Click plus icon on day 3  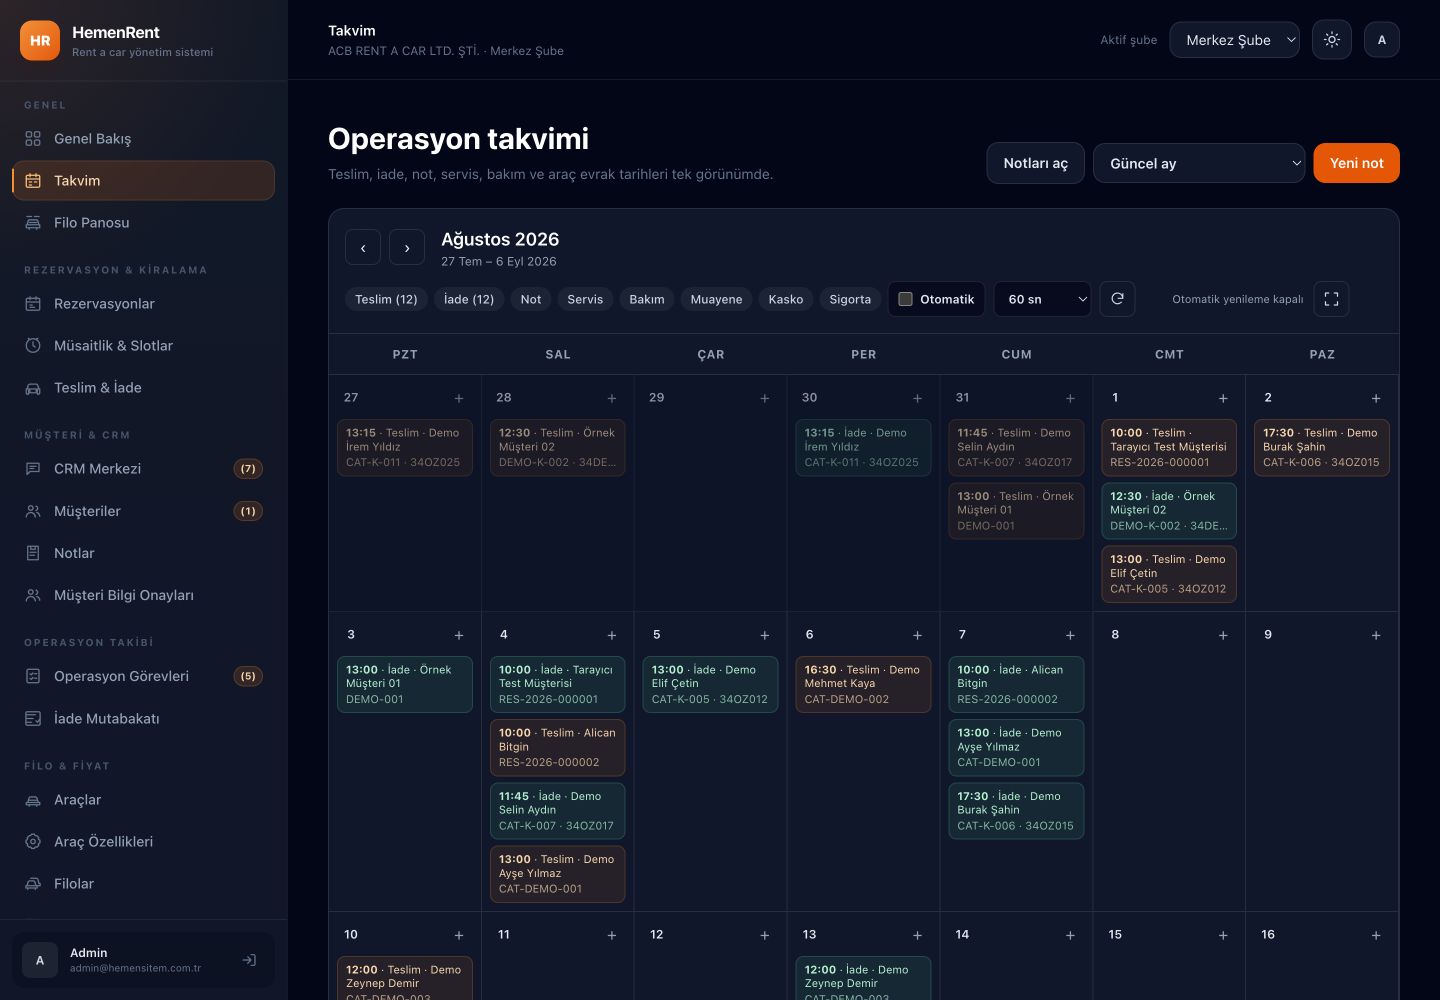[x=459, y=635]
